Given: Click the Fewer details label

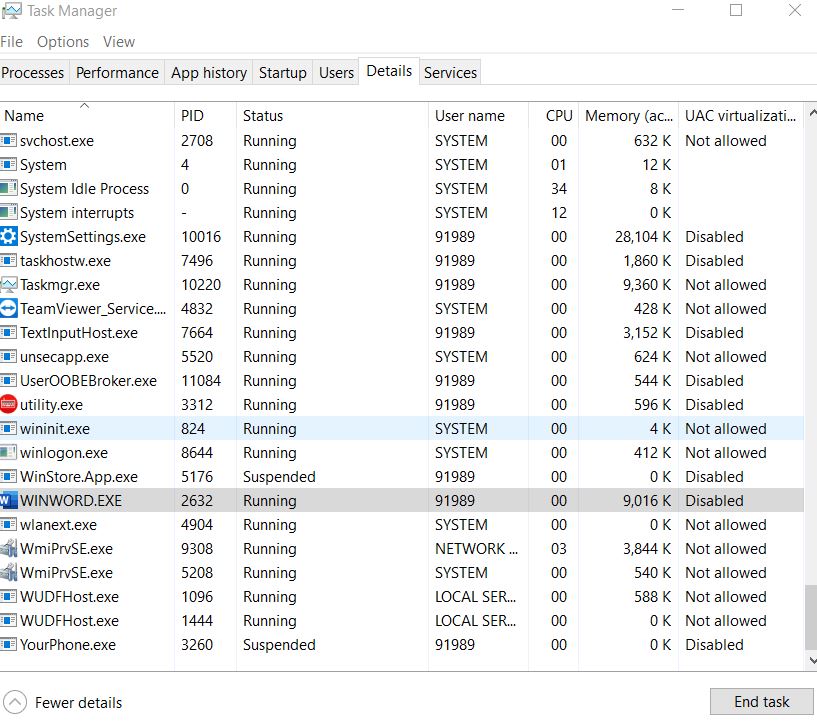Looking at the screenshot, I should tap(78, 703).
